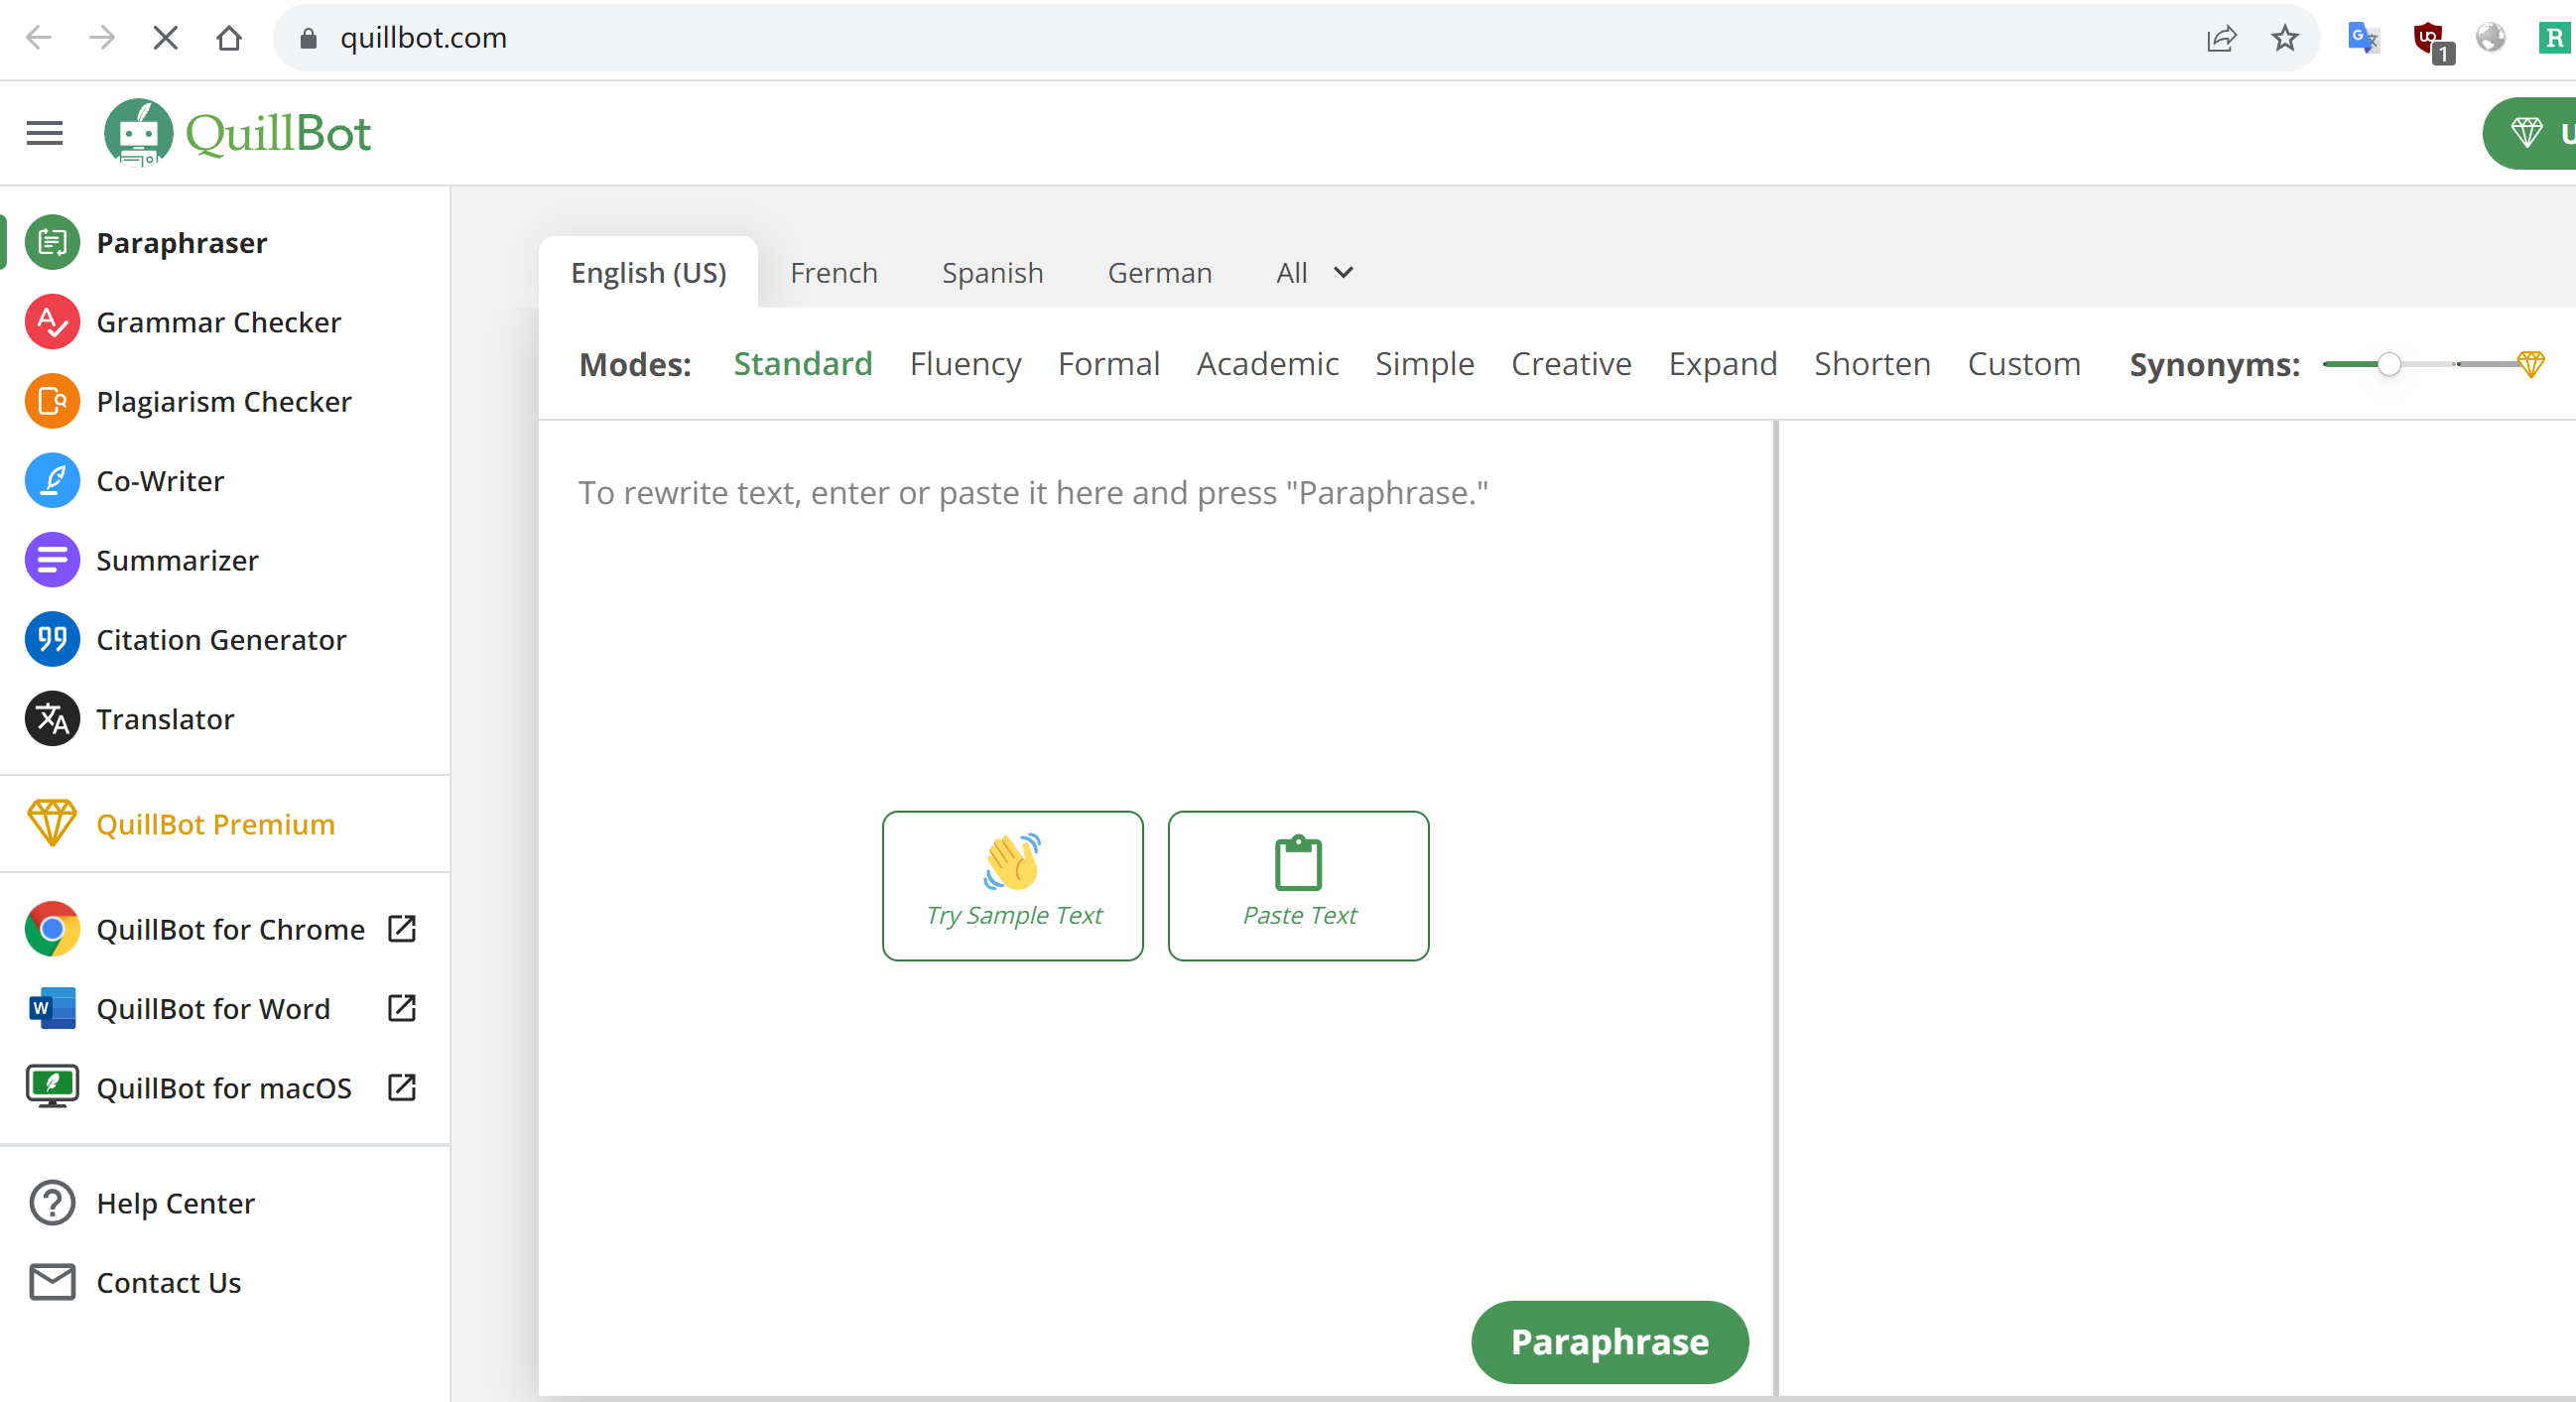This screenshot has width=2576, height=1402.
Task: Switch to the French language tab
Action: tap(833, 273)
